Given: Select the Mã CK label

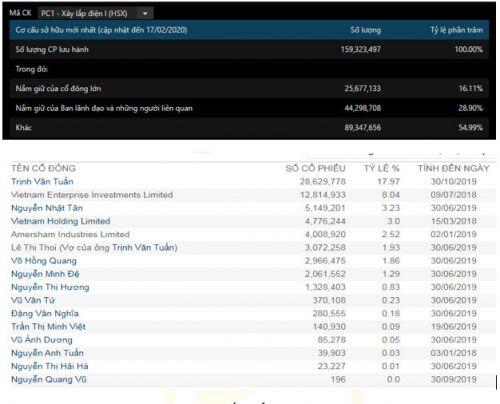Looking at the screenshot, I should (20, 13).
